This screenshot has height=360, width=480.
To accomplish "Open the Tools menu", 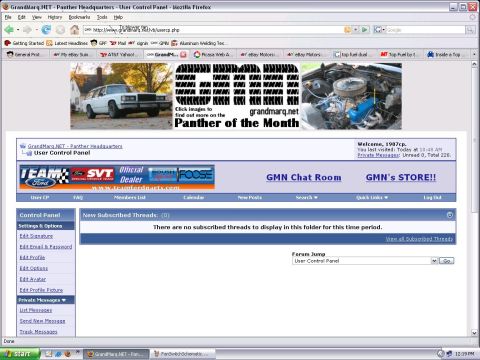I will pos(102,17).
